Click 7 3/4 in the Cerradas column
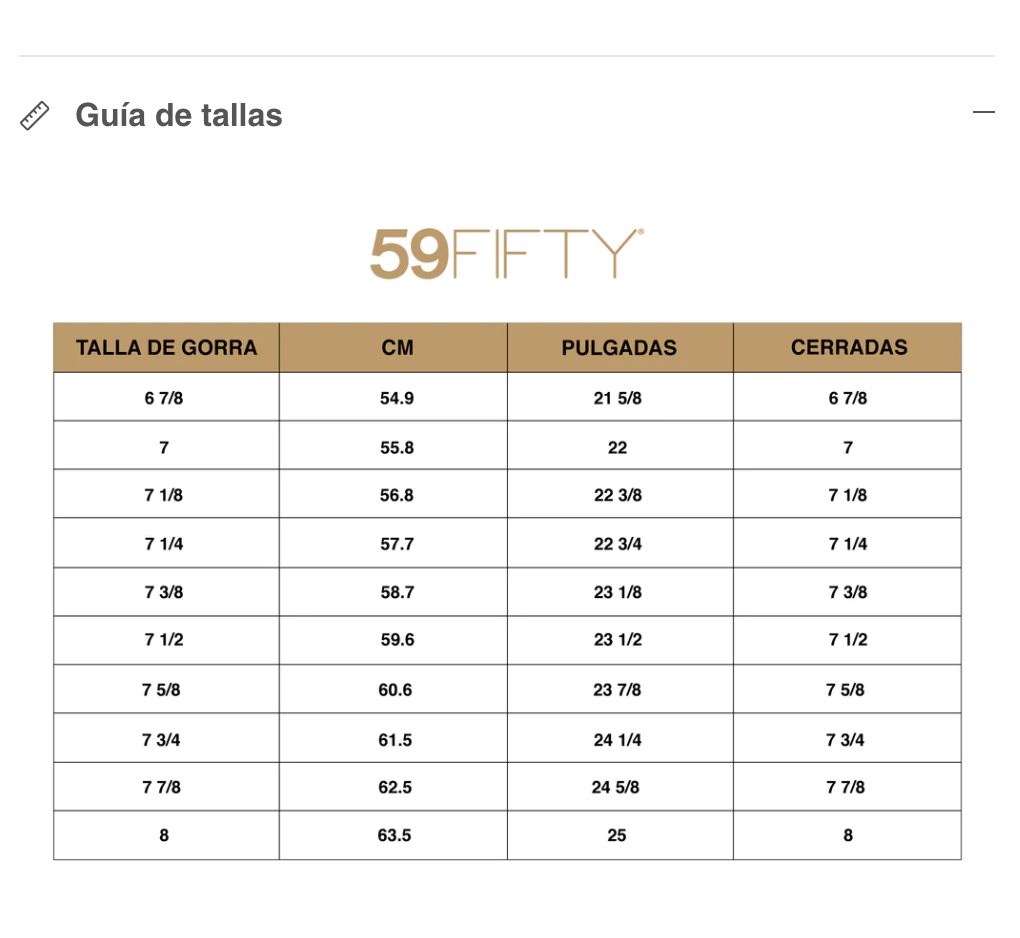 point(846,740)
